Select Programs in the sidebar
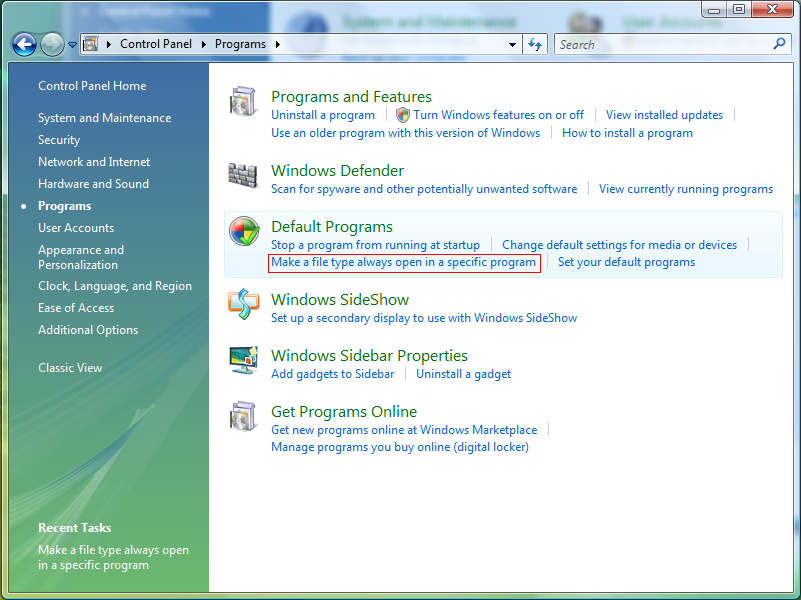 (x=64, y=206)
